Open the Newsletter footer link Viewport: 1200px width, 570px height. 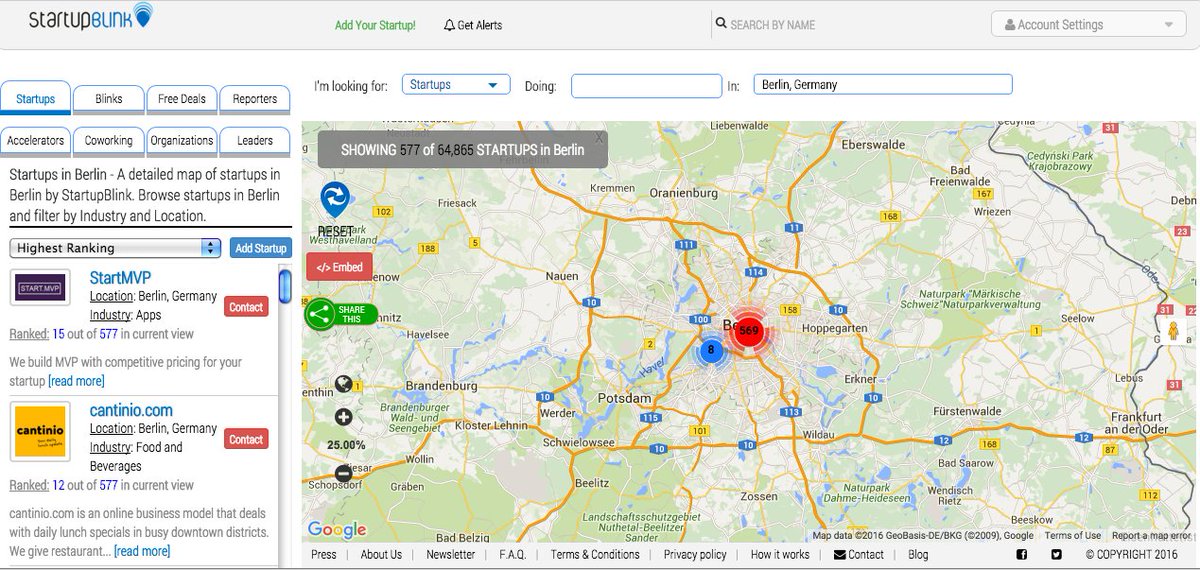[451, 554]
